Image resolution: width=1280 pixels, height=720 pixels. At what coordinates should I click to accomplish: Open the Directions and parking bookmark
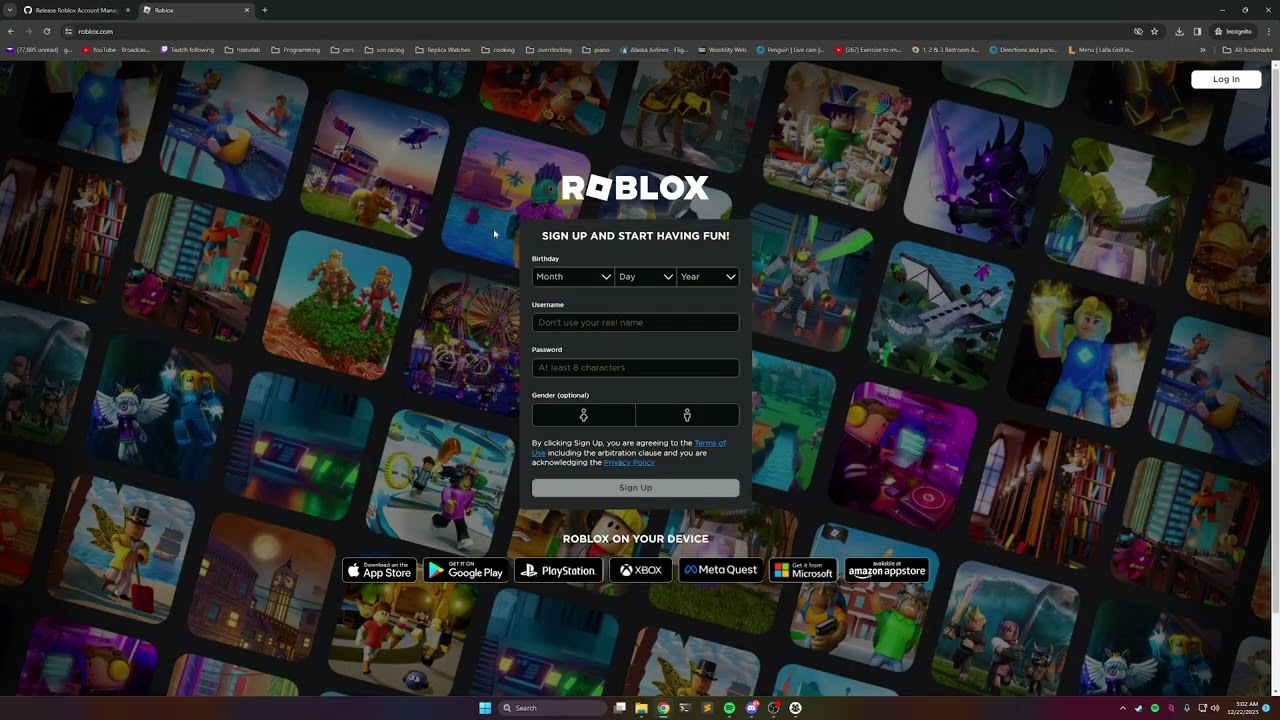pyautogui.click(x=1022, y=49)
